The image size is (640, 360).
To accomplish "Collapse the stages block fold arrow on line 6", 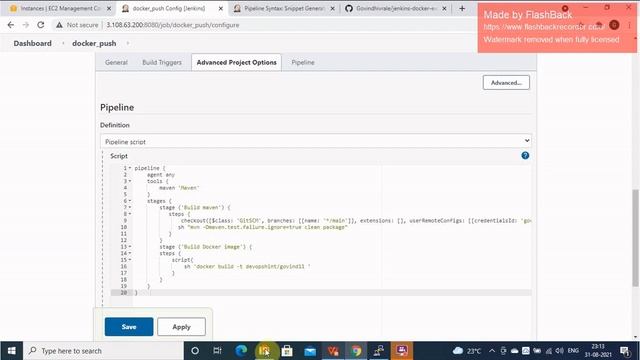I will click(130, 201).
